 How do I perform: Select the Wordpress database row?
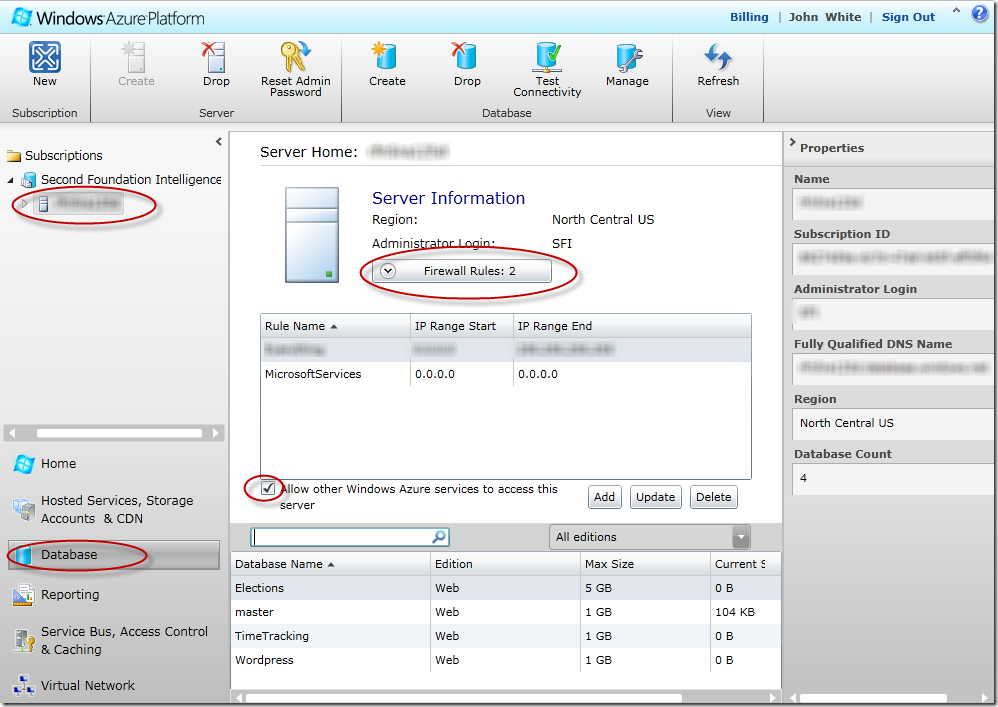pyautogui.click(x=505, y=660)
